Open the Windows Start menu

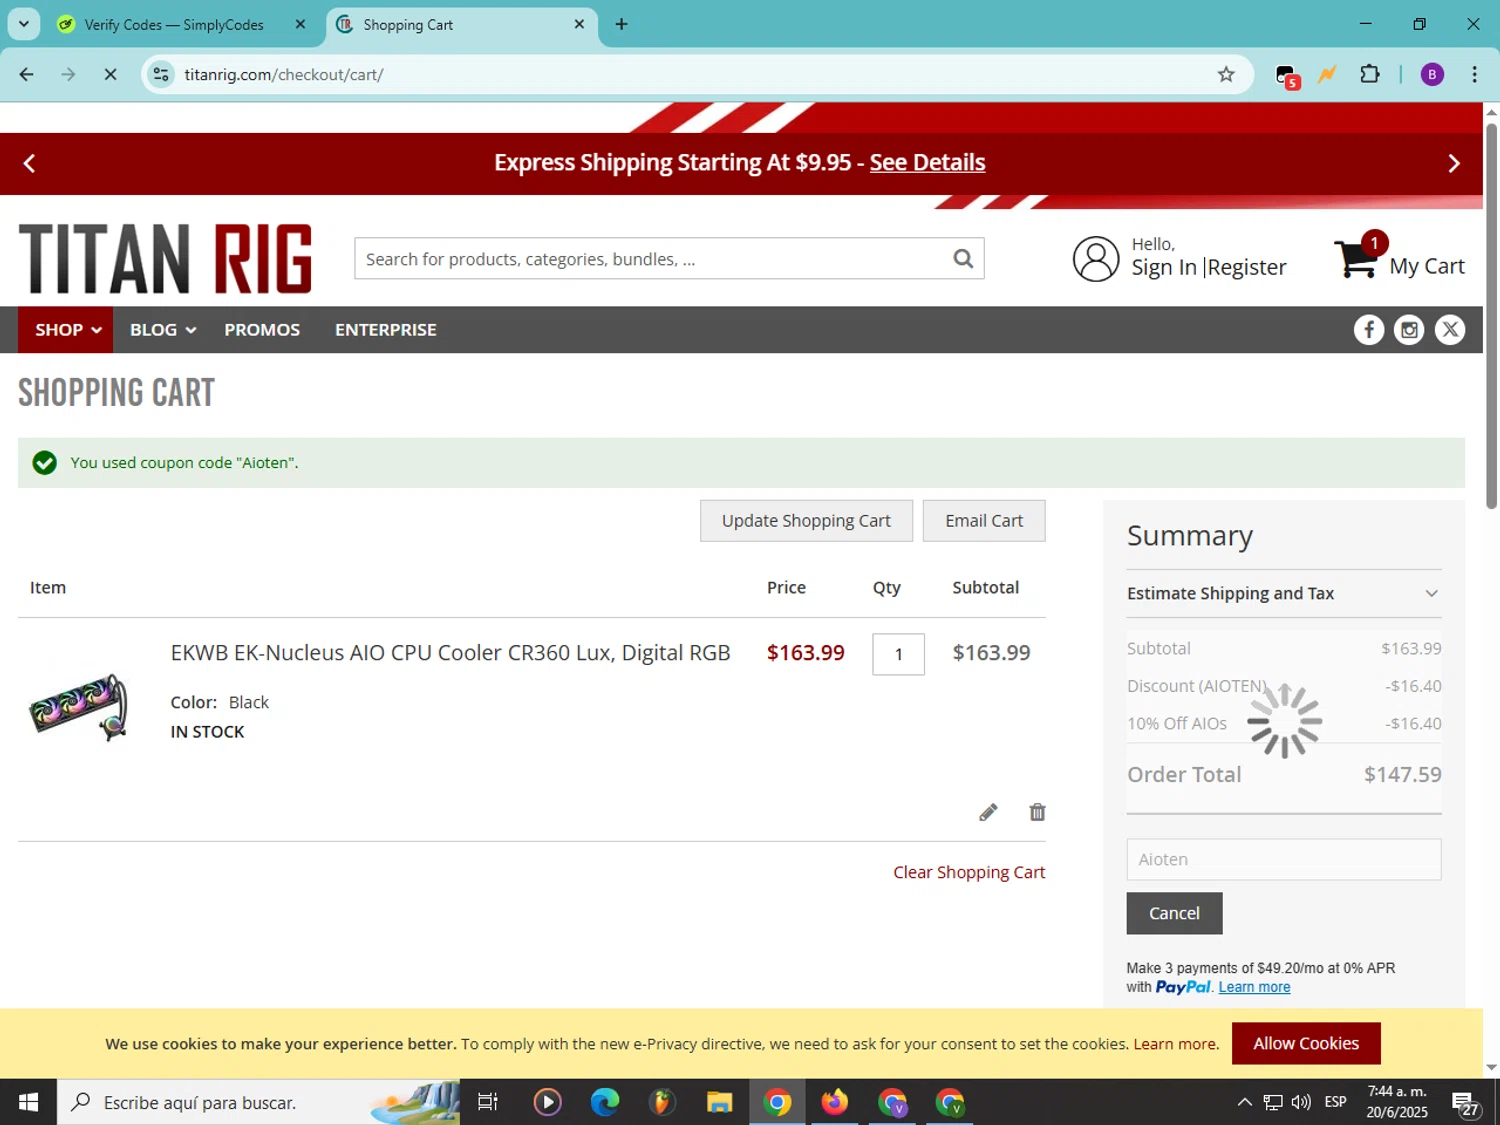click(x=28, y=1102)
